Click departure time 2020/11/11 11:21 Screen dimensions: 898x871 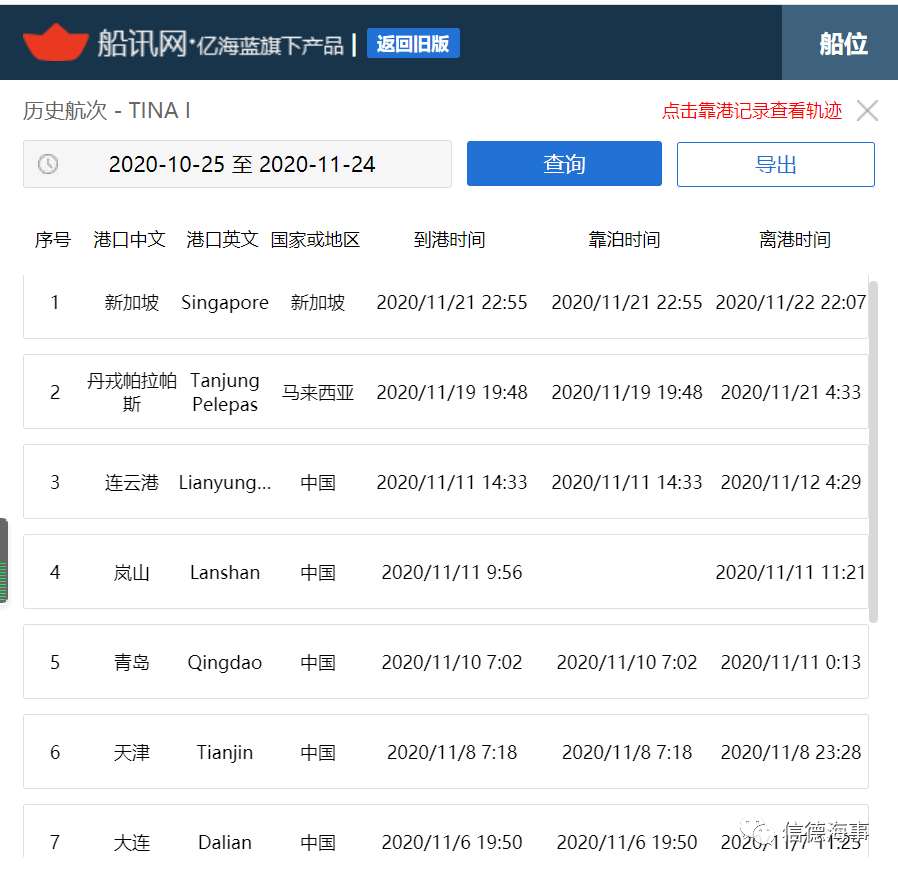pos(791,572)
